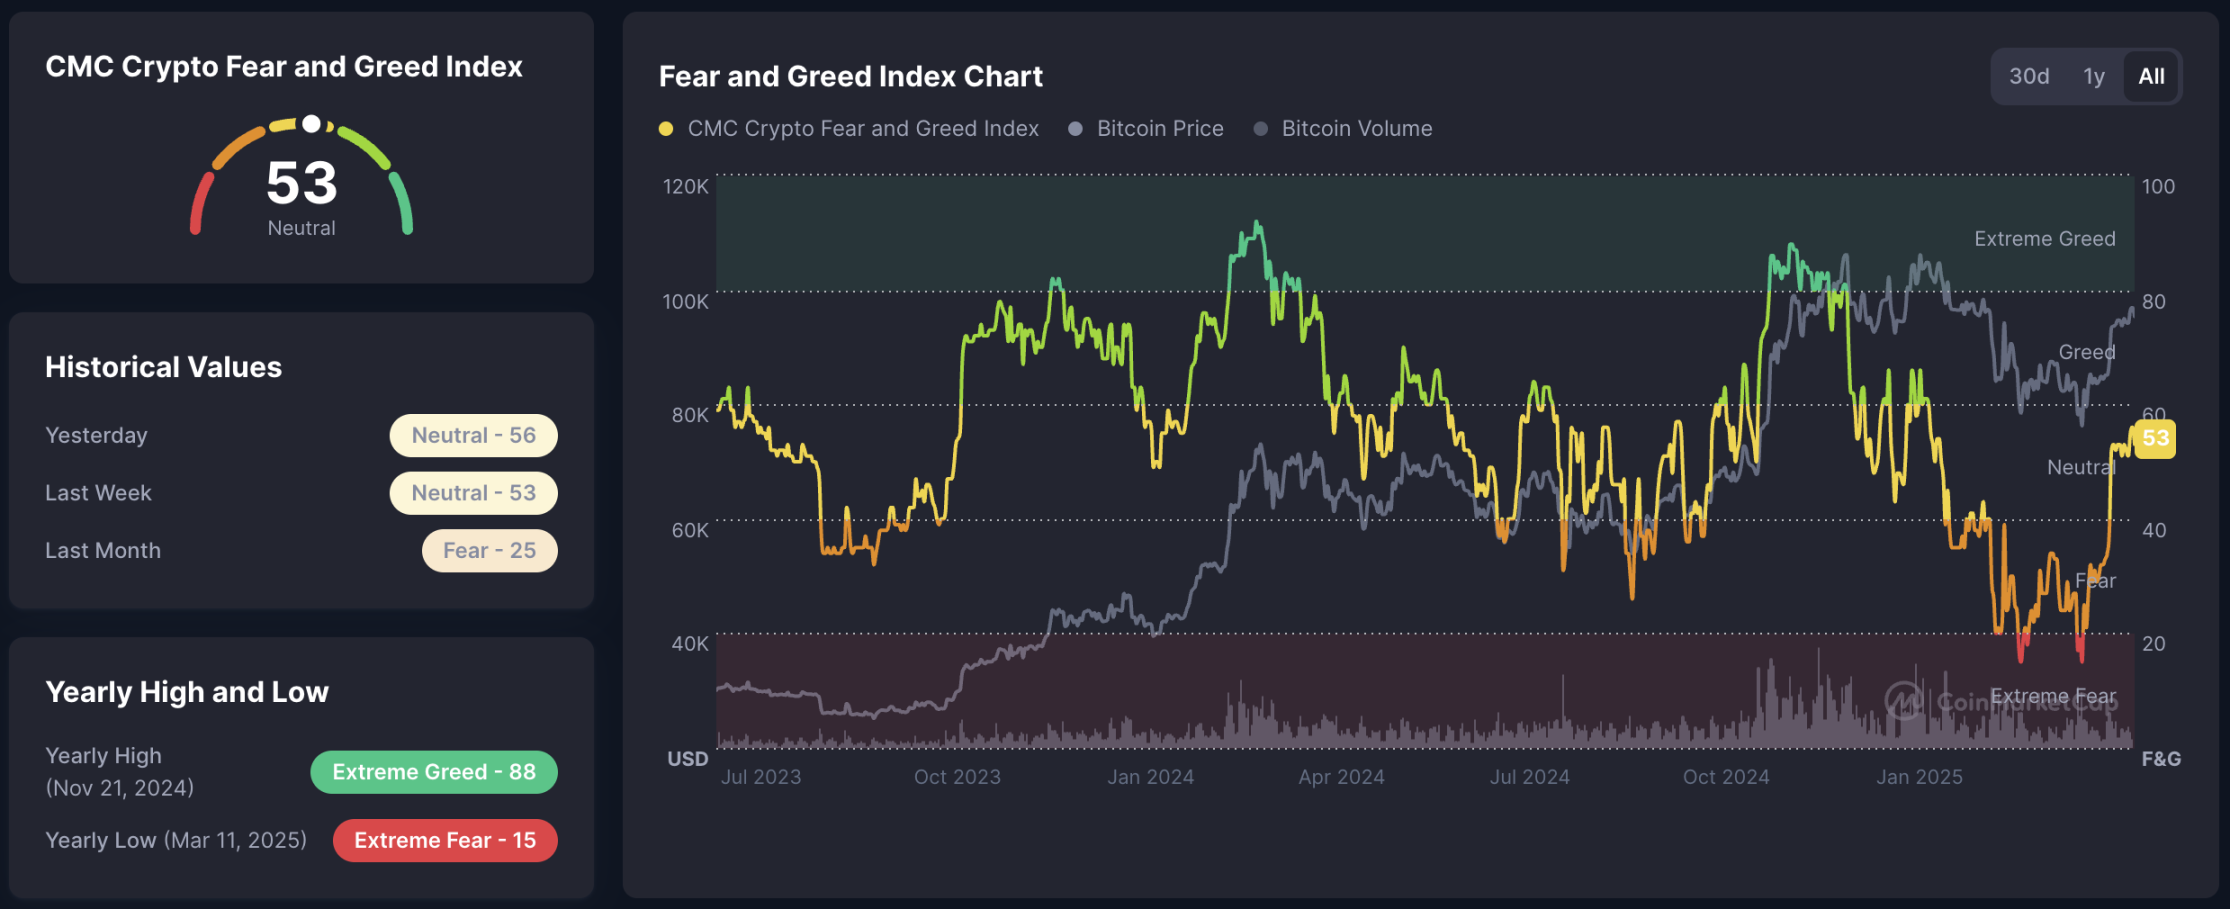Click the 120K price axis label
2230x909 pixels.
(685, 187)
